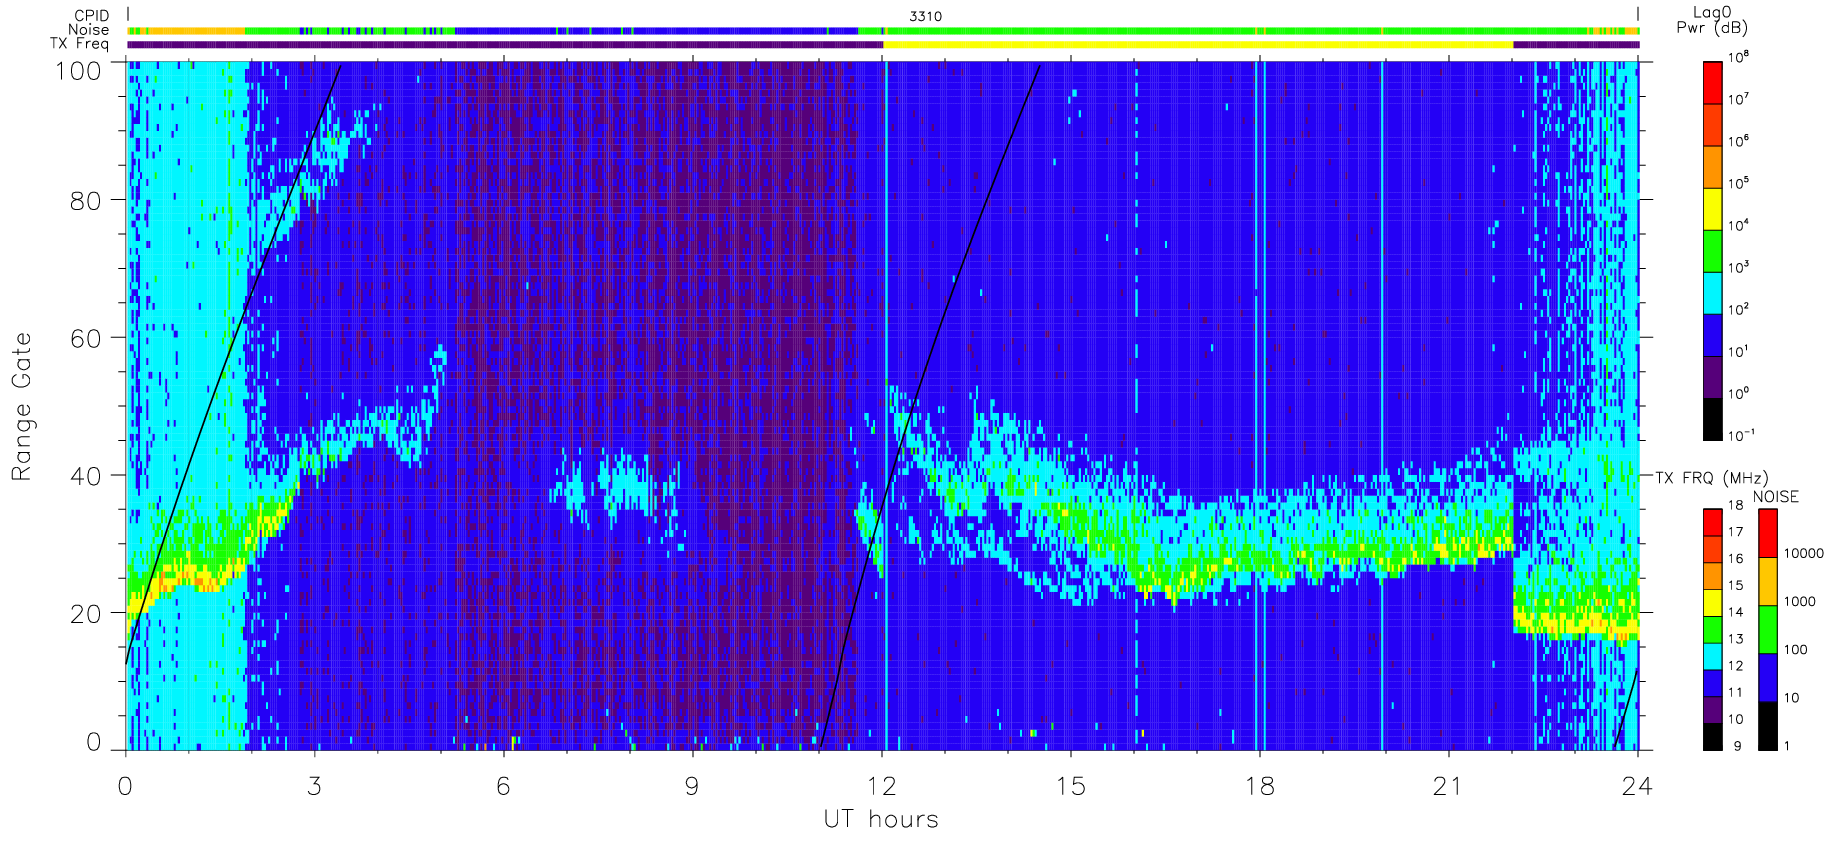The height and width of the screenshot is (850, 1843).
Task: Select the black segment of the NOISE colorbar
Action: point(1768,726)
